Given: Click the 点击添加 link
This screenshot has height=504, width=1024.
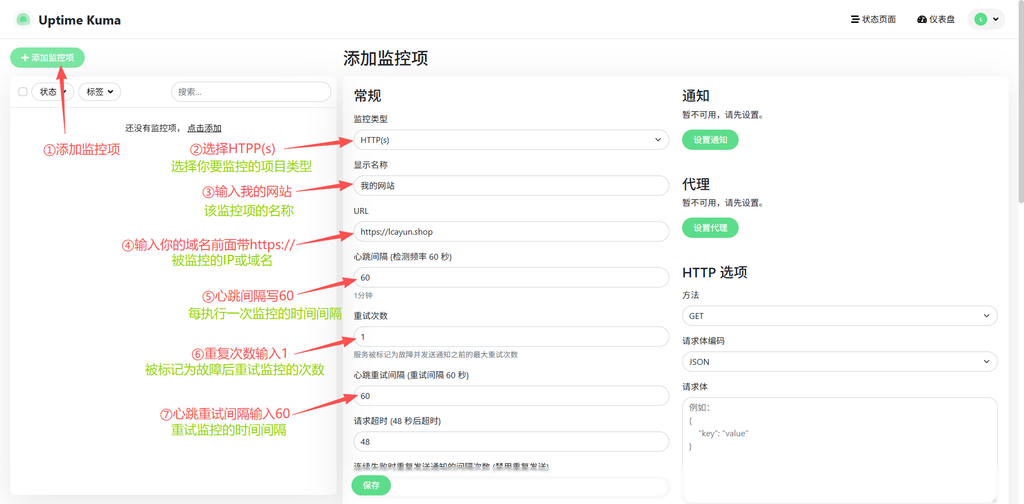Looking at the screenshot, I should [x=204, y=129].
